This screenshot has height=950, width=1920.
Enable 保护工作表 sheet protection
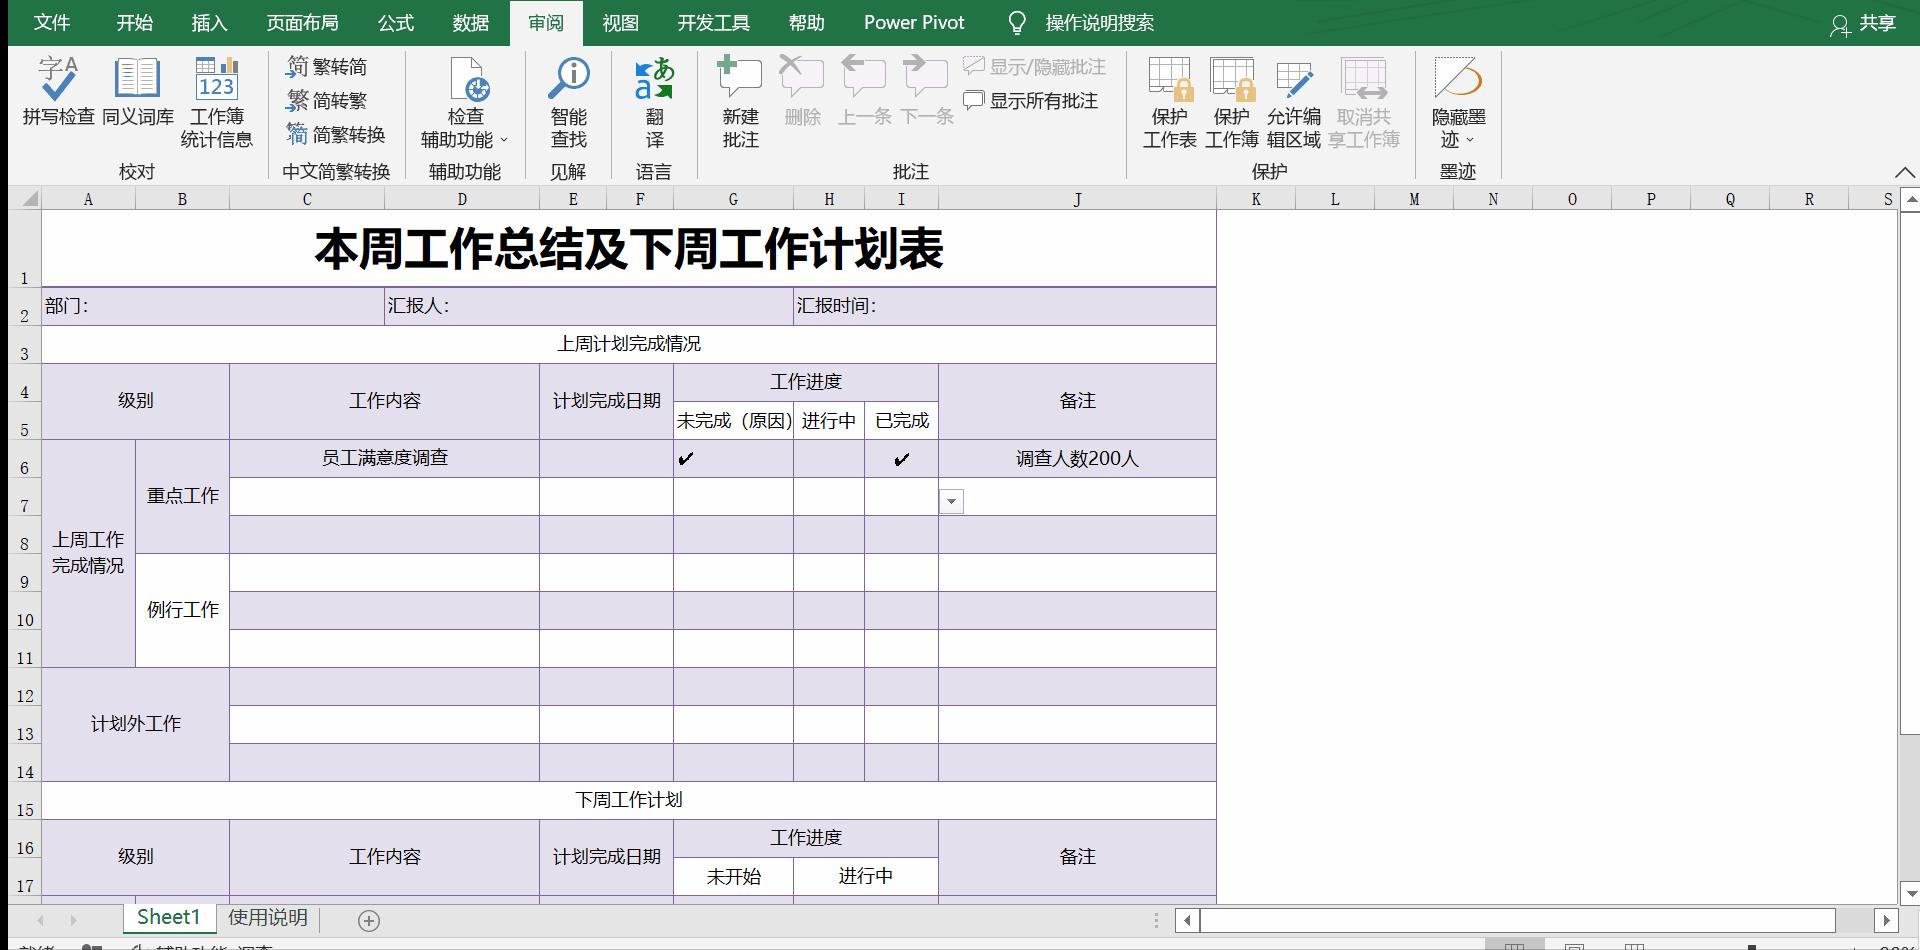tap(1169, 100)
